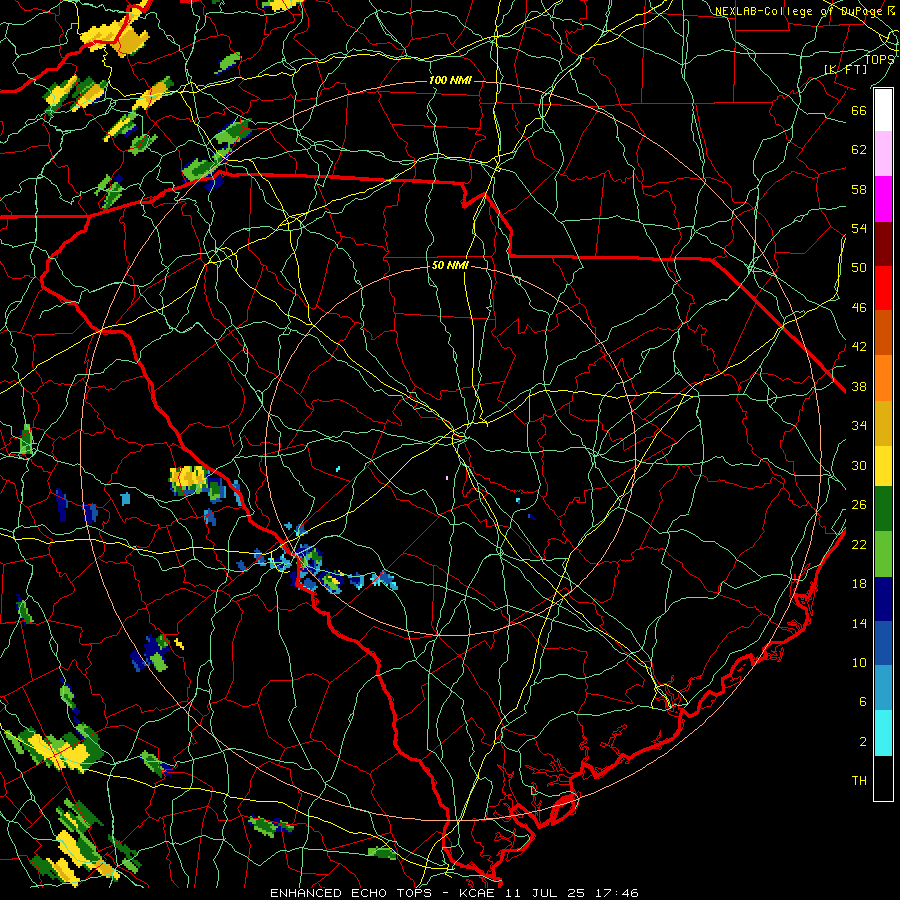
Task: Pick the gold legend swatch
Action: coord(883,423)
